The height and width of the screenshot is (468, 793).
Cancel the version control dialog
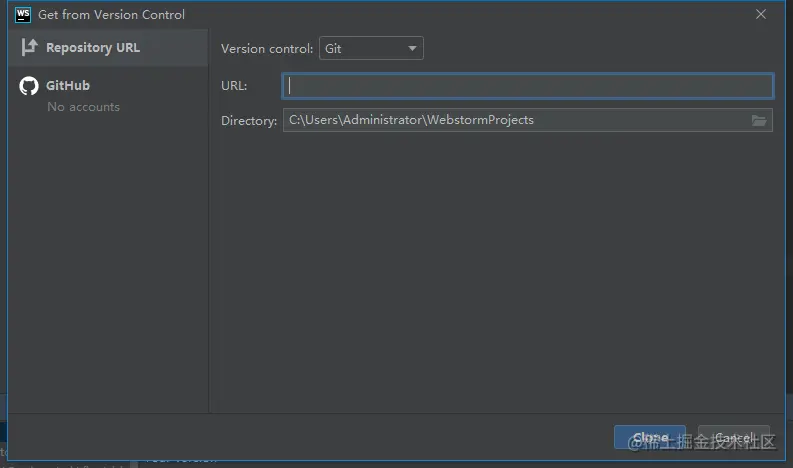733,437
